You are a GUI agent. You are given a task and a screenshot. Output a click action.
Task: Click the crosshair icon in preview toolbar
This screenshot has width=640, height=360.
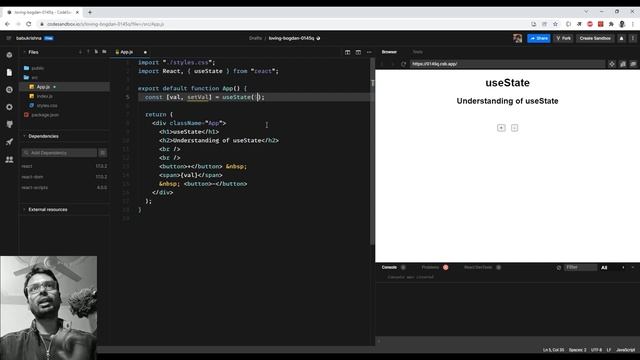(x=612, y=64)
